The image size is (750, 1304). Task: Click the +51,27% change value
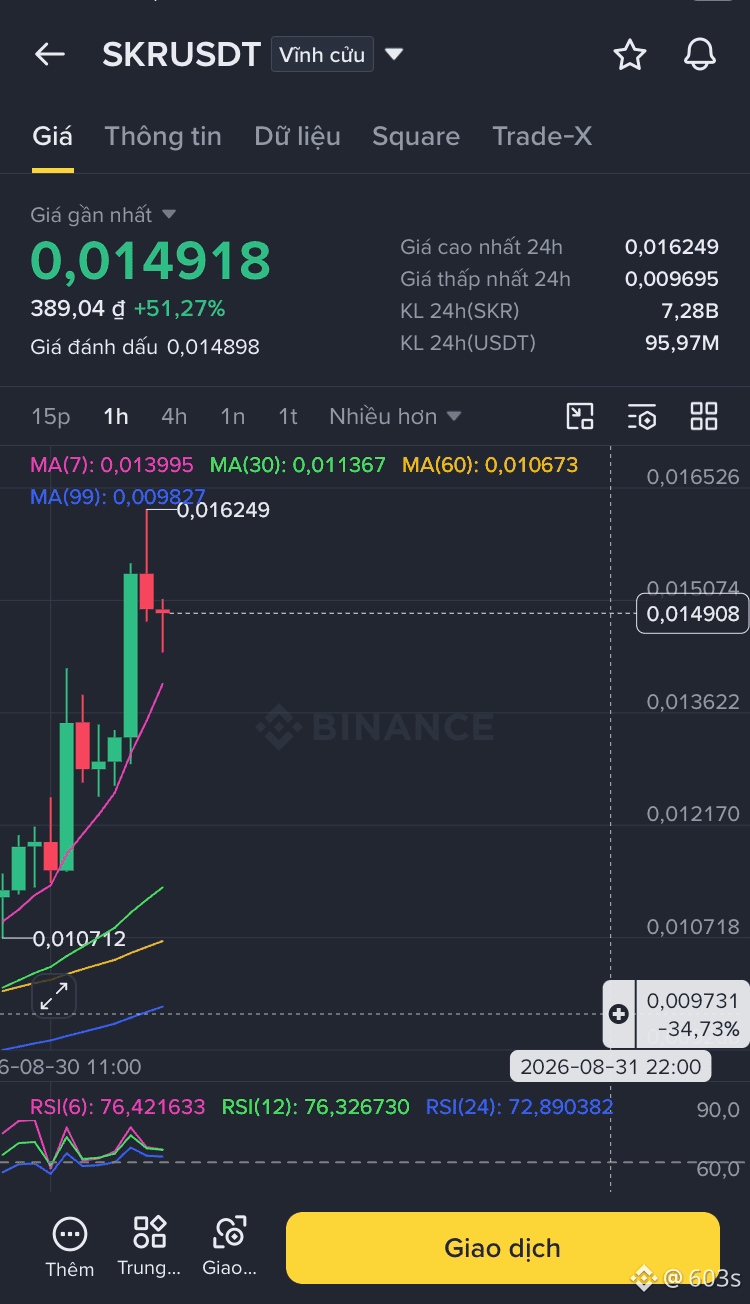(179, 309)
